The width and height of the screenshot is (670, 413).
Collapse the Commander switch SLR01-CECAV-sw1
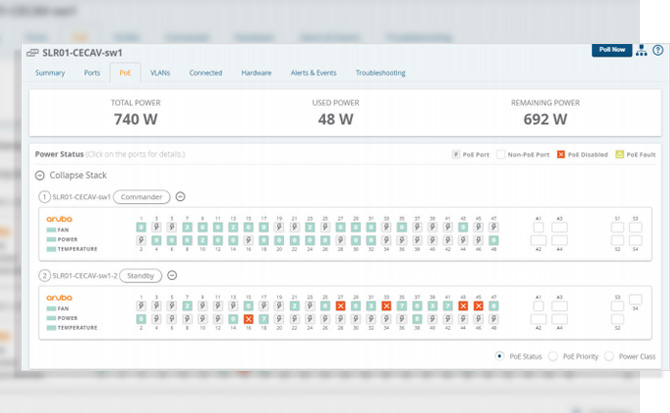[x=181, y=197]
